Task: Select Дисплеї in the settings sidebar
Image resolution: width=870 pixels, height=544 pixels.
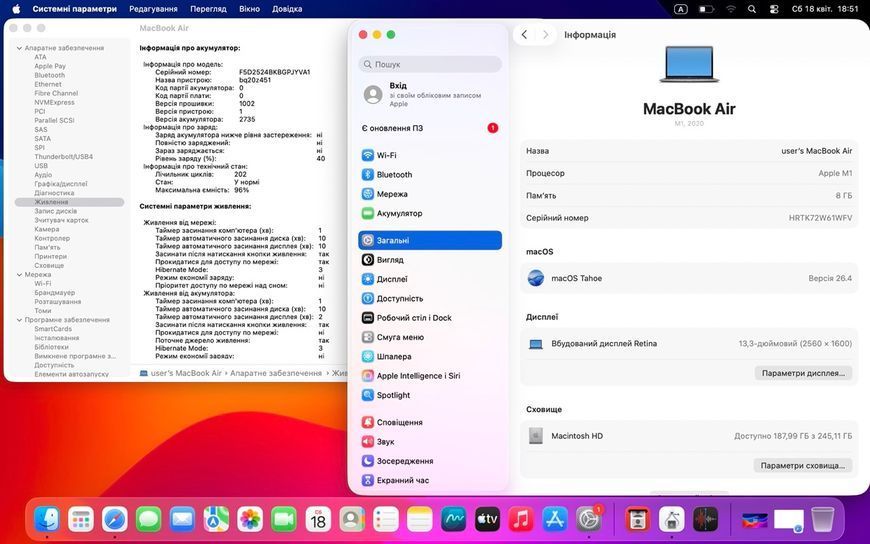Action: tap(429, 279)
